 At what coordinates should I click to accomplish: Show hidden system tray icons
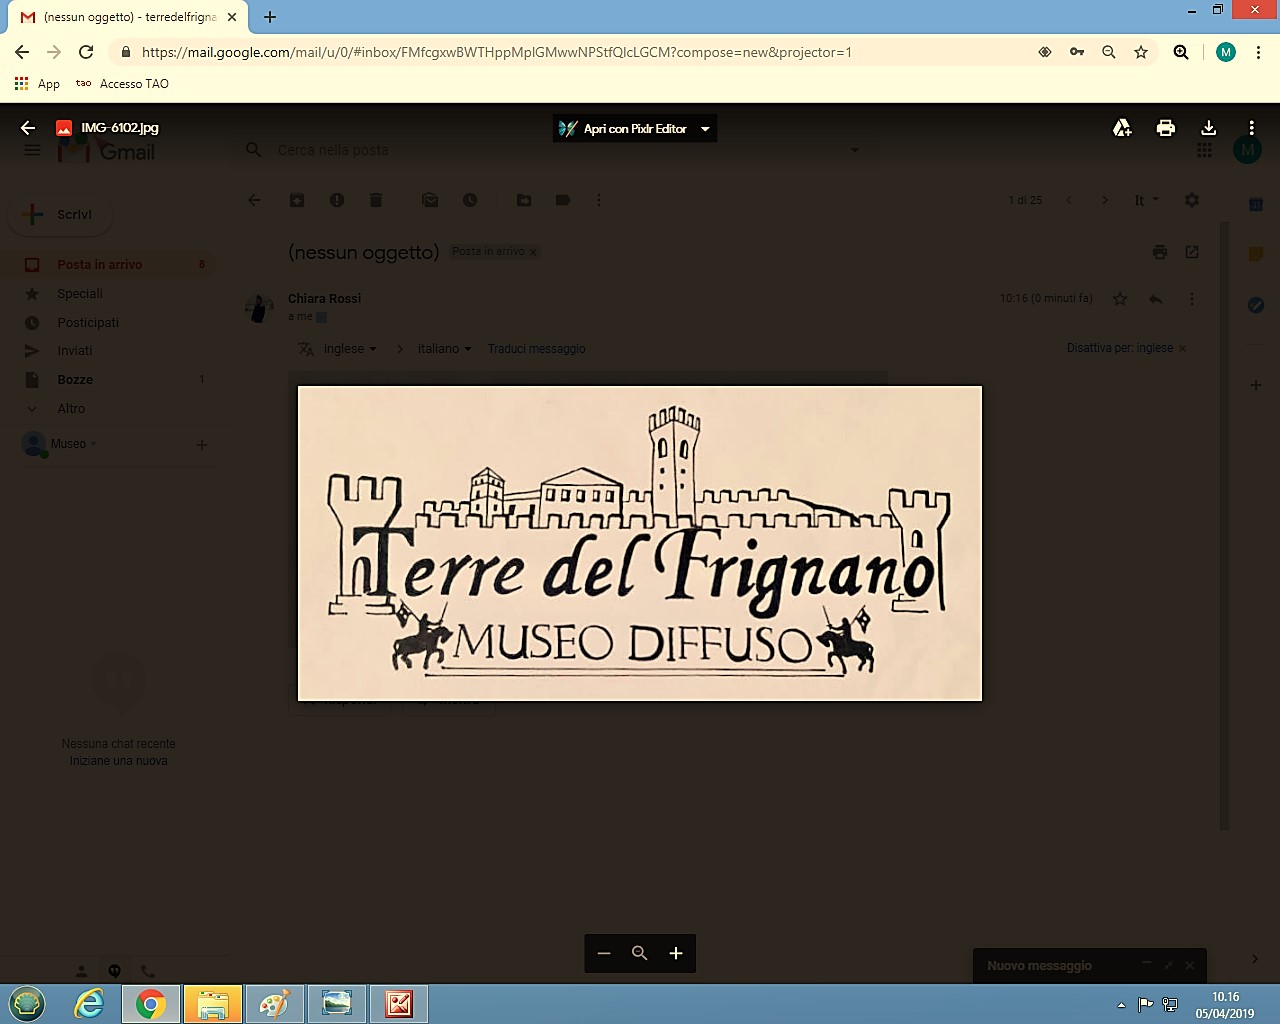coord(1121,1005)
